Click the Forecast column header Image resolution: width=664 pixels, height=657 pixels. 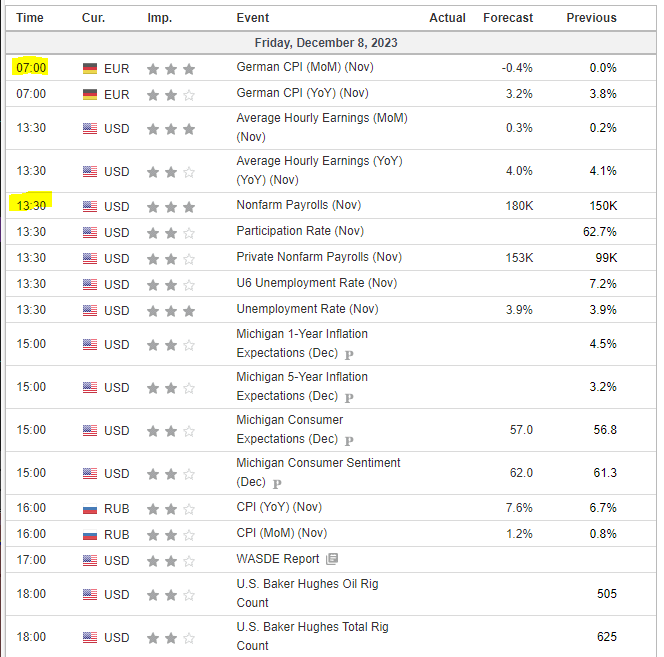508,18
